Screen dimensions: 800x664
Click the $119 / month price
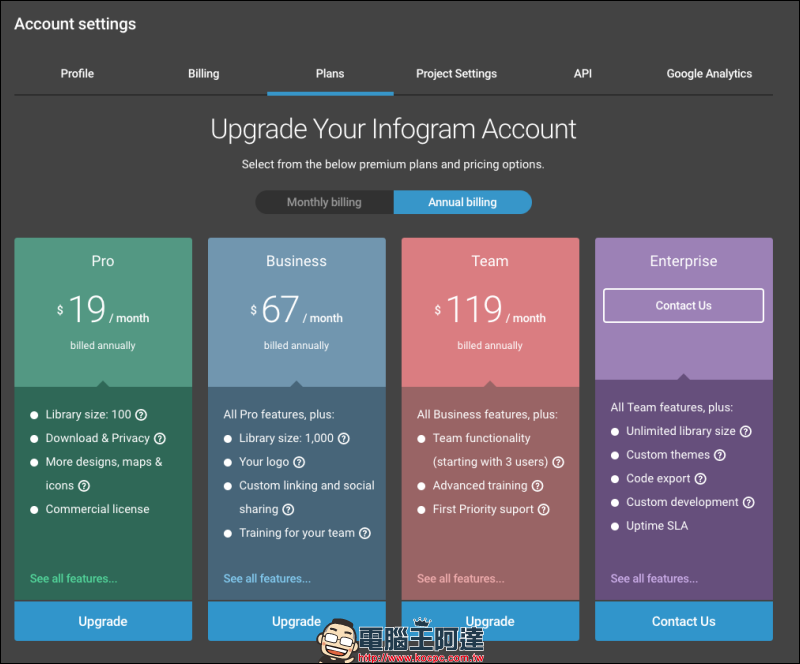pyautogui.click(x=490, y=310)
